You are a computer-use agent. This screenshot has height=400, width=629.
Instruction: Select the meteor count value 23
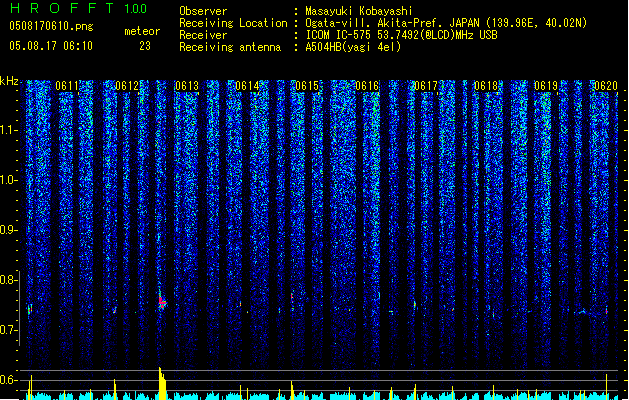point(145,46)
